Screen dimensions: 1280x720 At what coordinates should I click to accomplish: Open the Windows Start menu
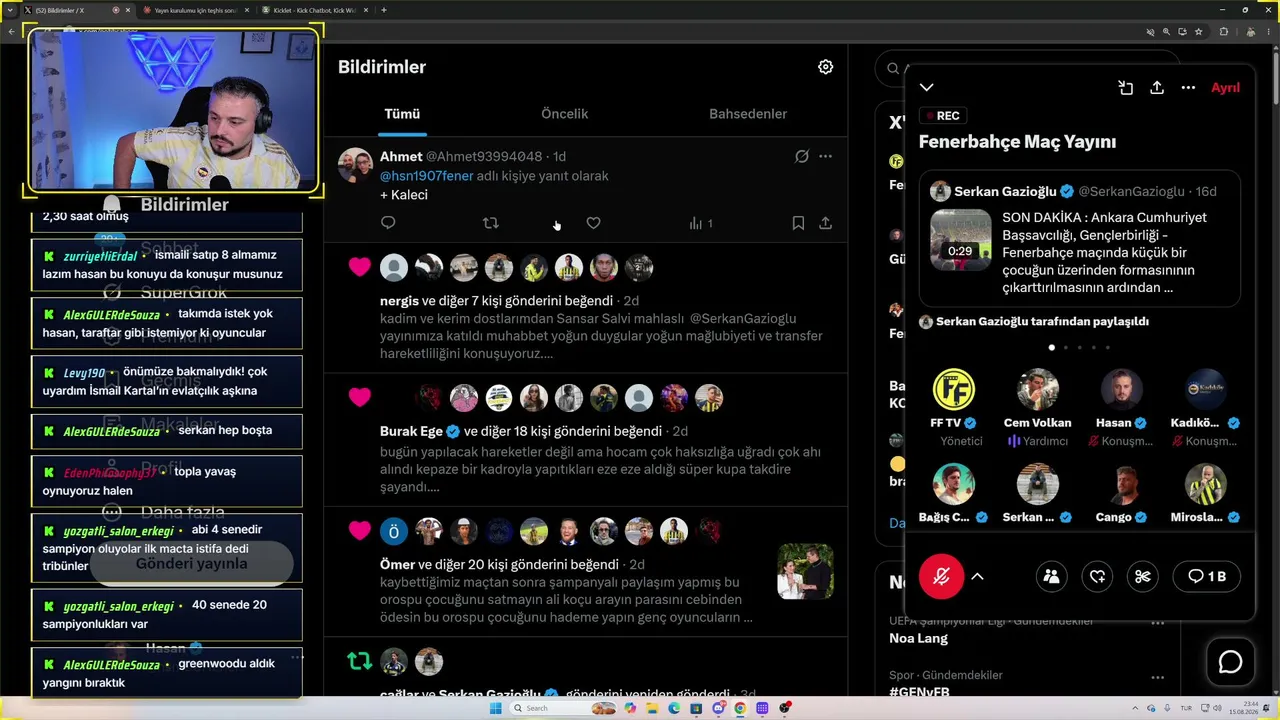tap(496, 708)
